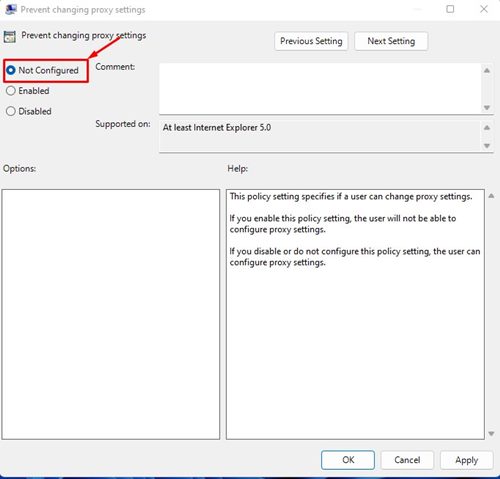This screenshot has height=479, width=500.
Task: Click inside the Comment text field
Action: (x=320, y=89)
